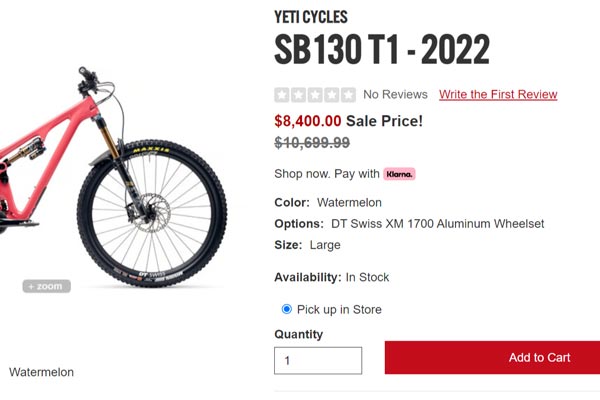Click the SB130 T1 - 2022 title
Image resolution: width=600 pixels, height=400 pixels.
(x=382, y=49)
